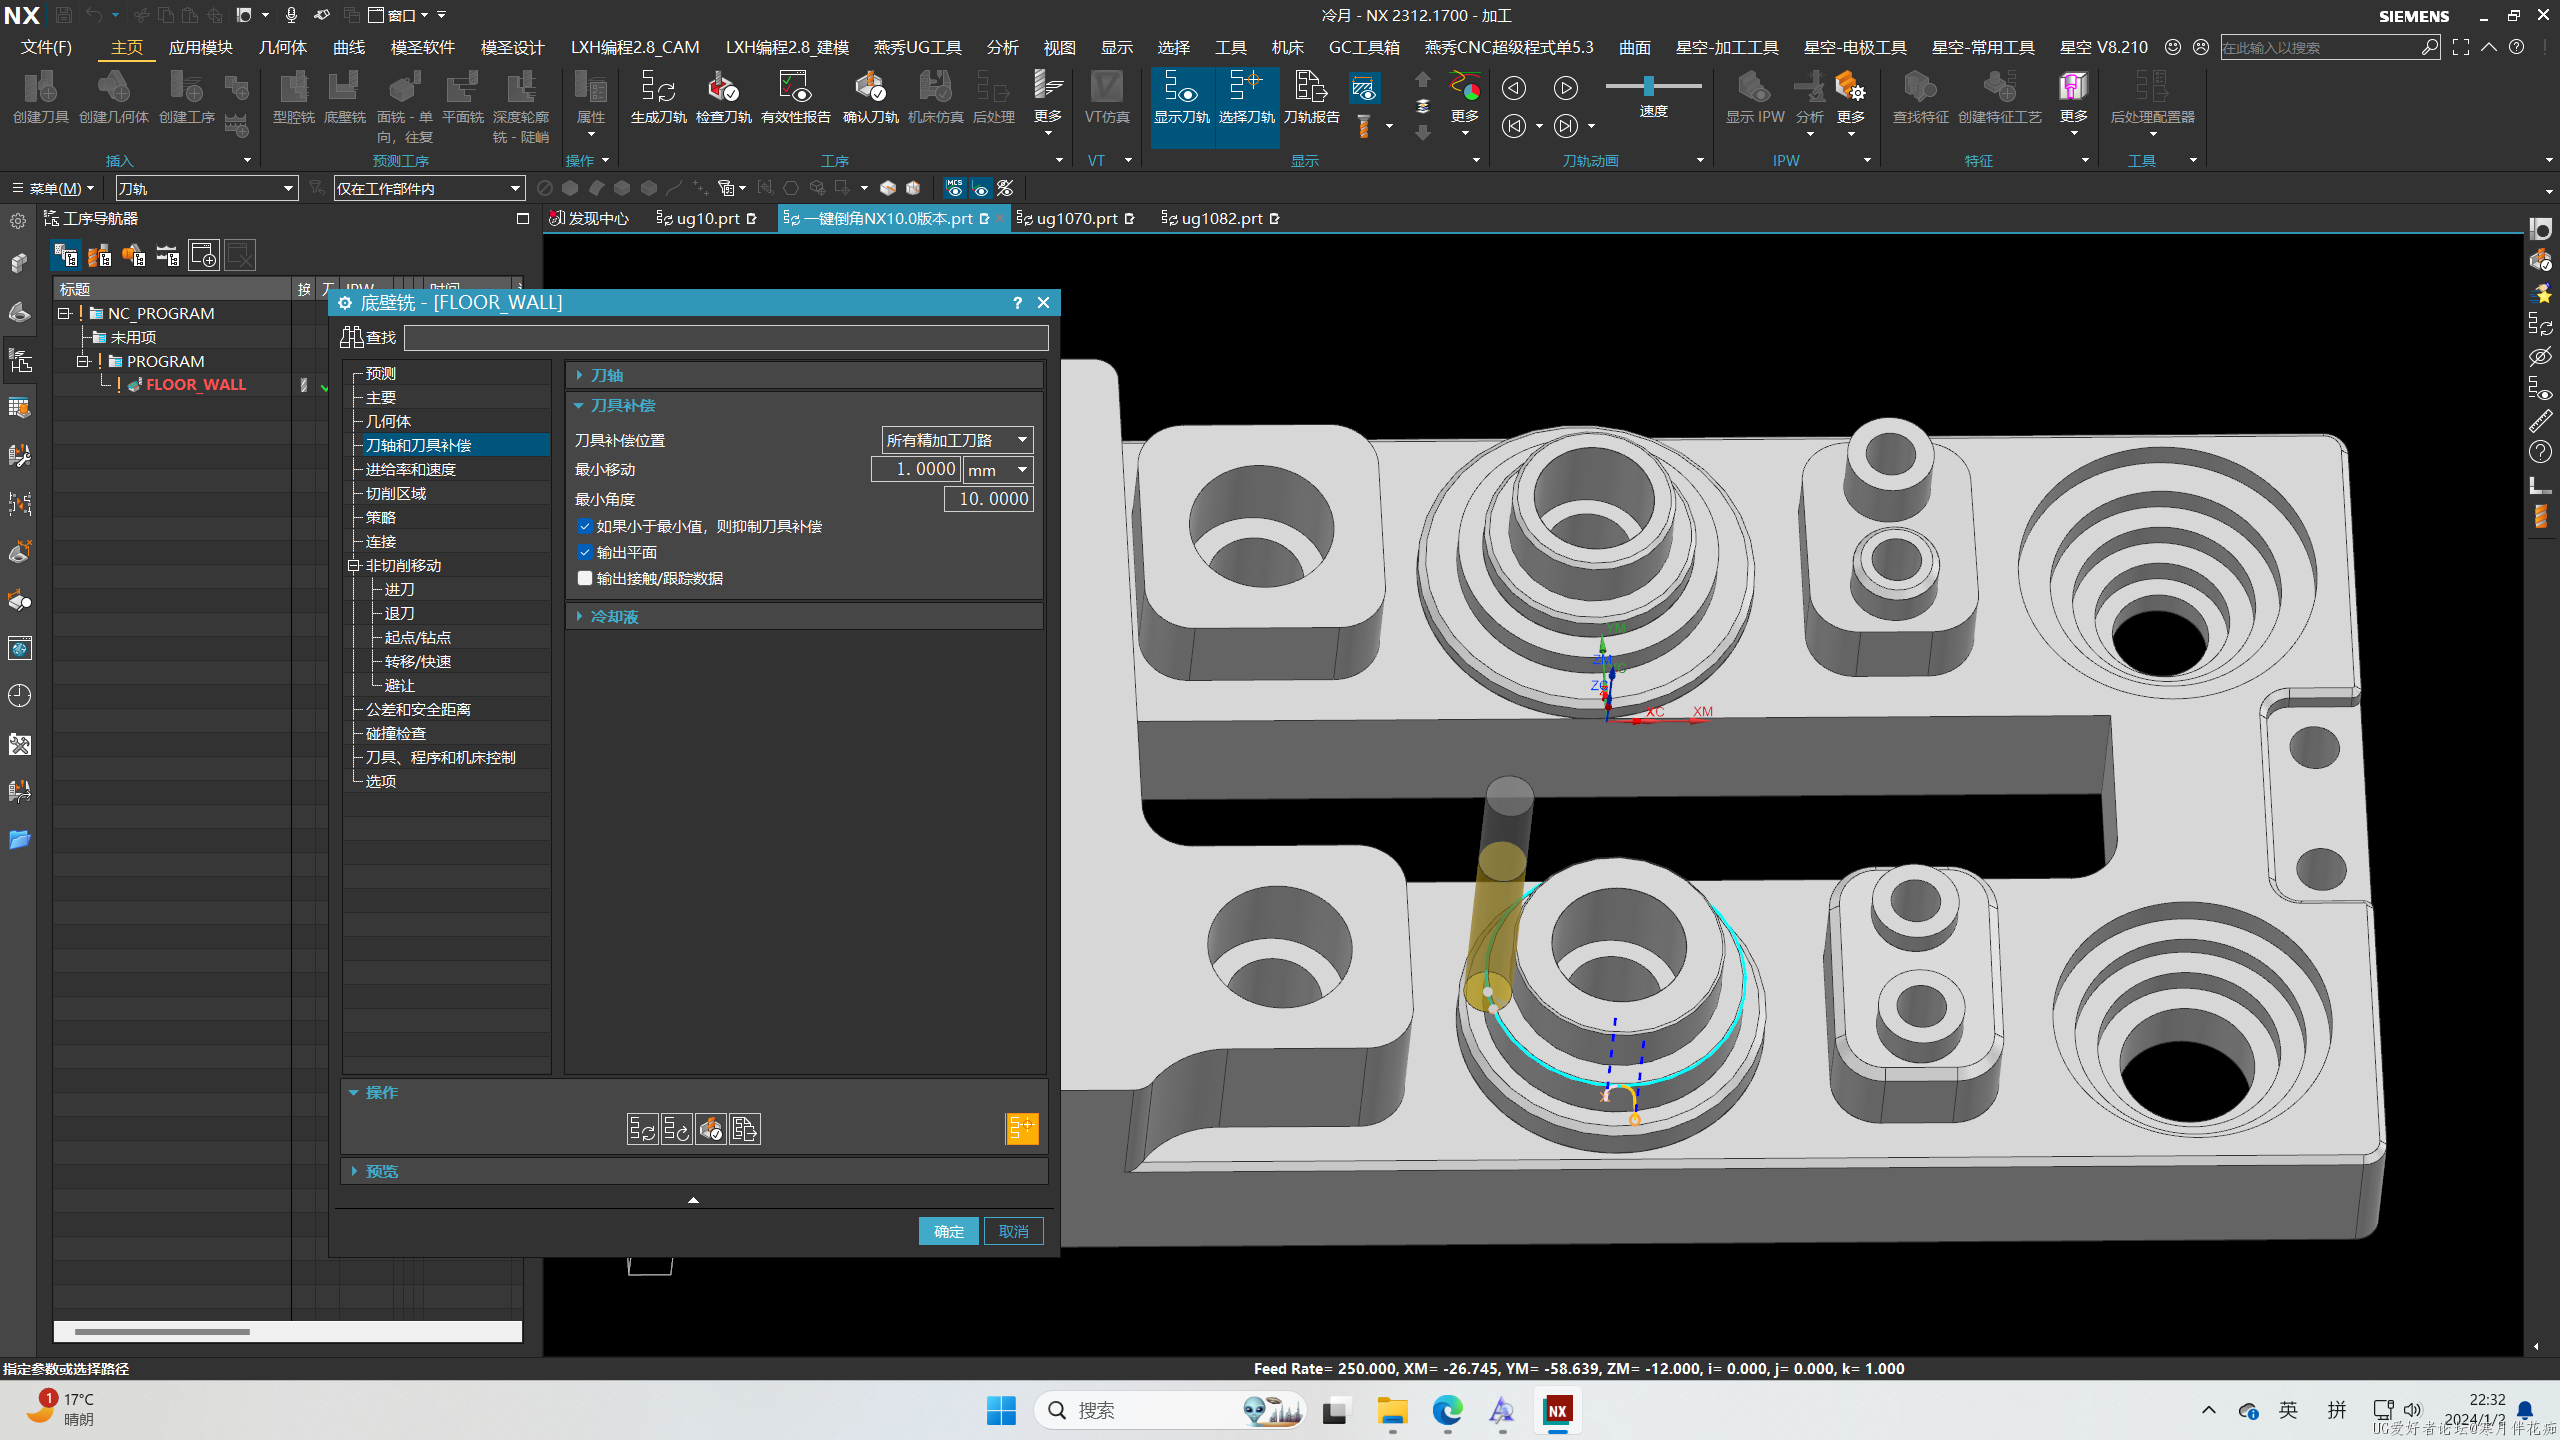Open the mm unit dropdown for 最小移动

point(998,470)
